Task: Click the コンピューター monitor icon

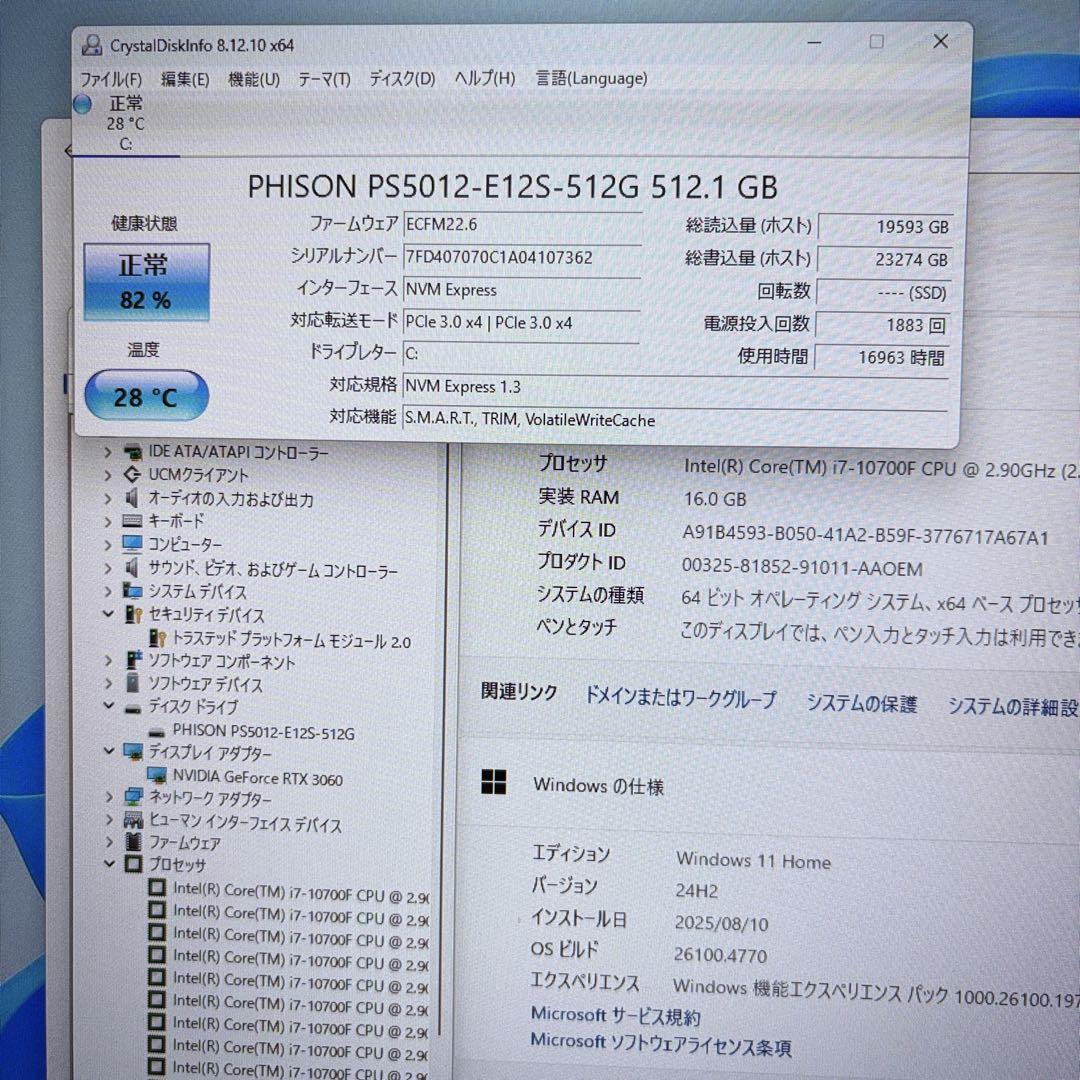Action: pos(132,545)
